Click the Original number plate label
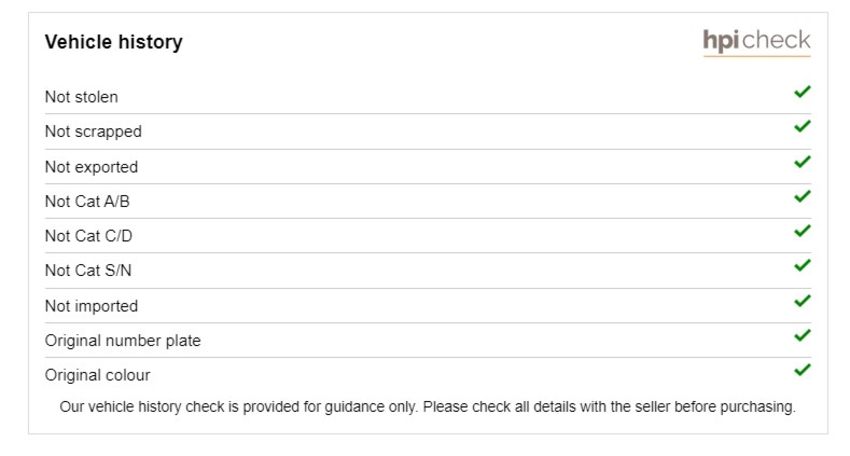 123,341
